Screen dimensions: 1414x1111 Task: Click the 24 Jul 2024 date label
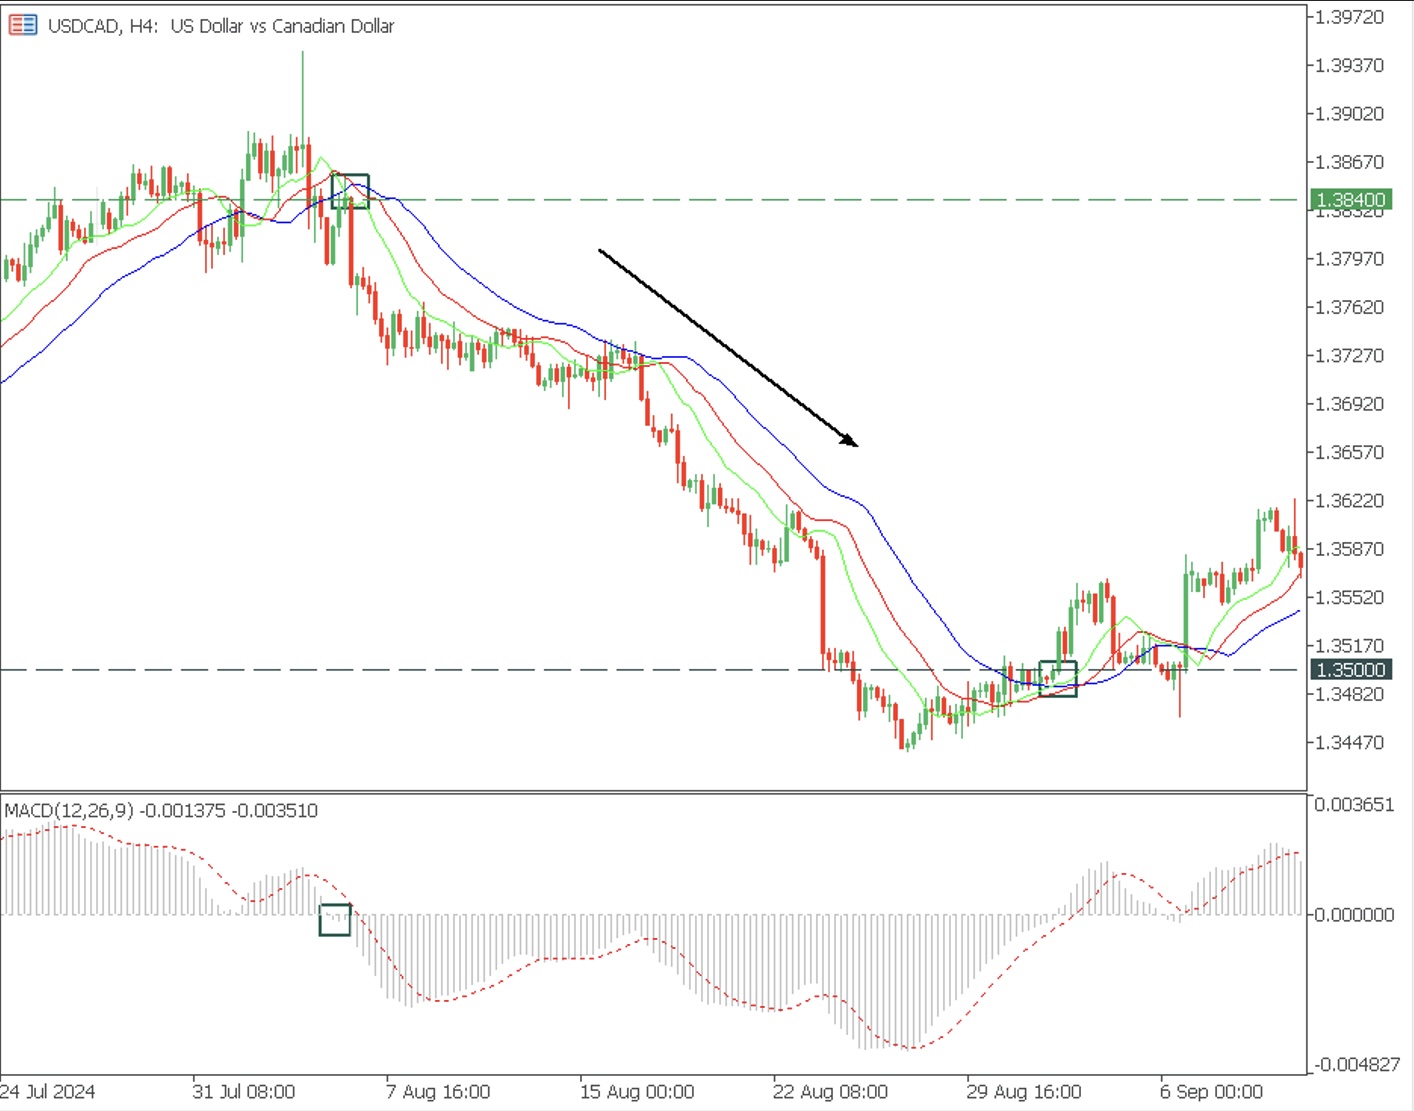tap(48, 1091)
